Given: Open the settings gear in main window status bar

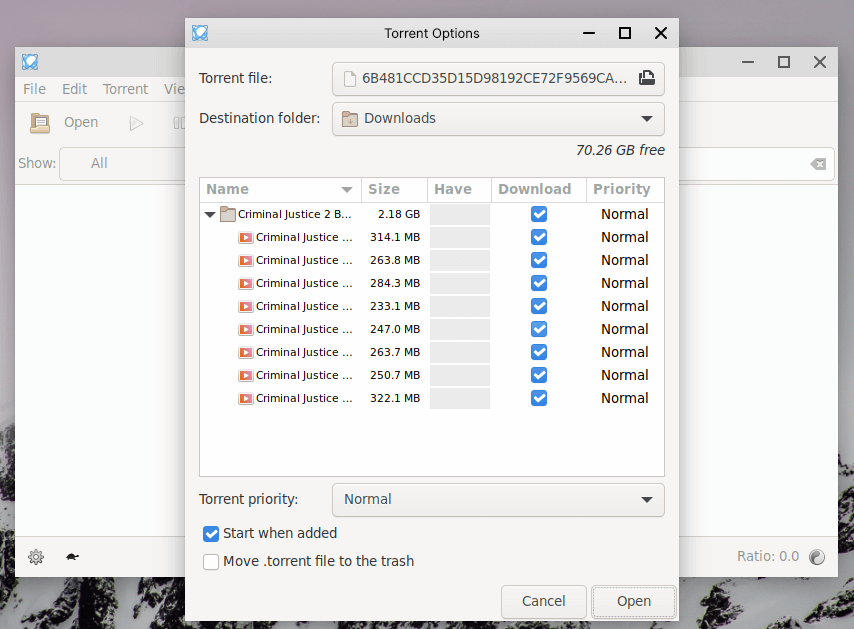Looking at the screenshot, I should pos(36,557).
